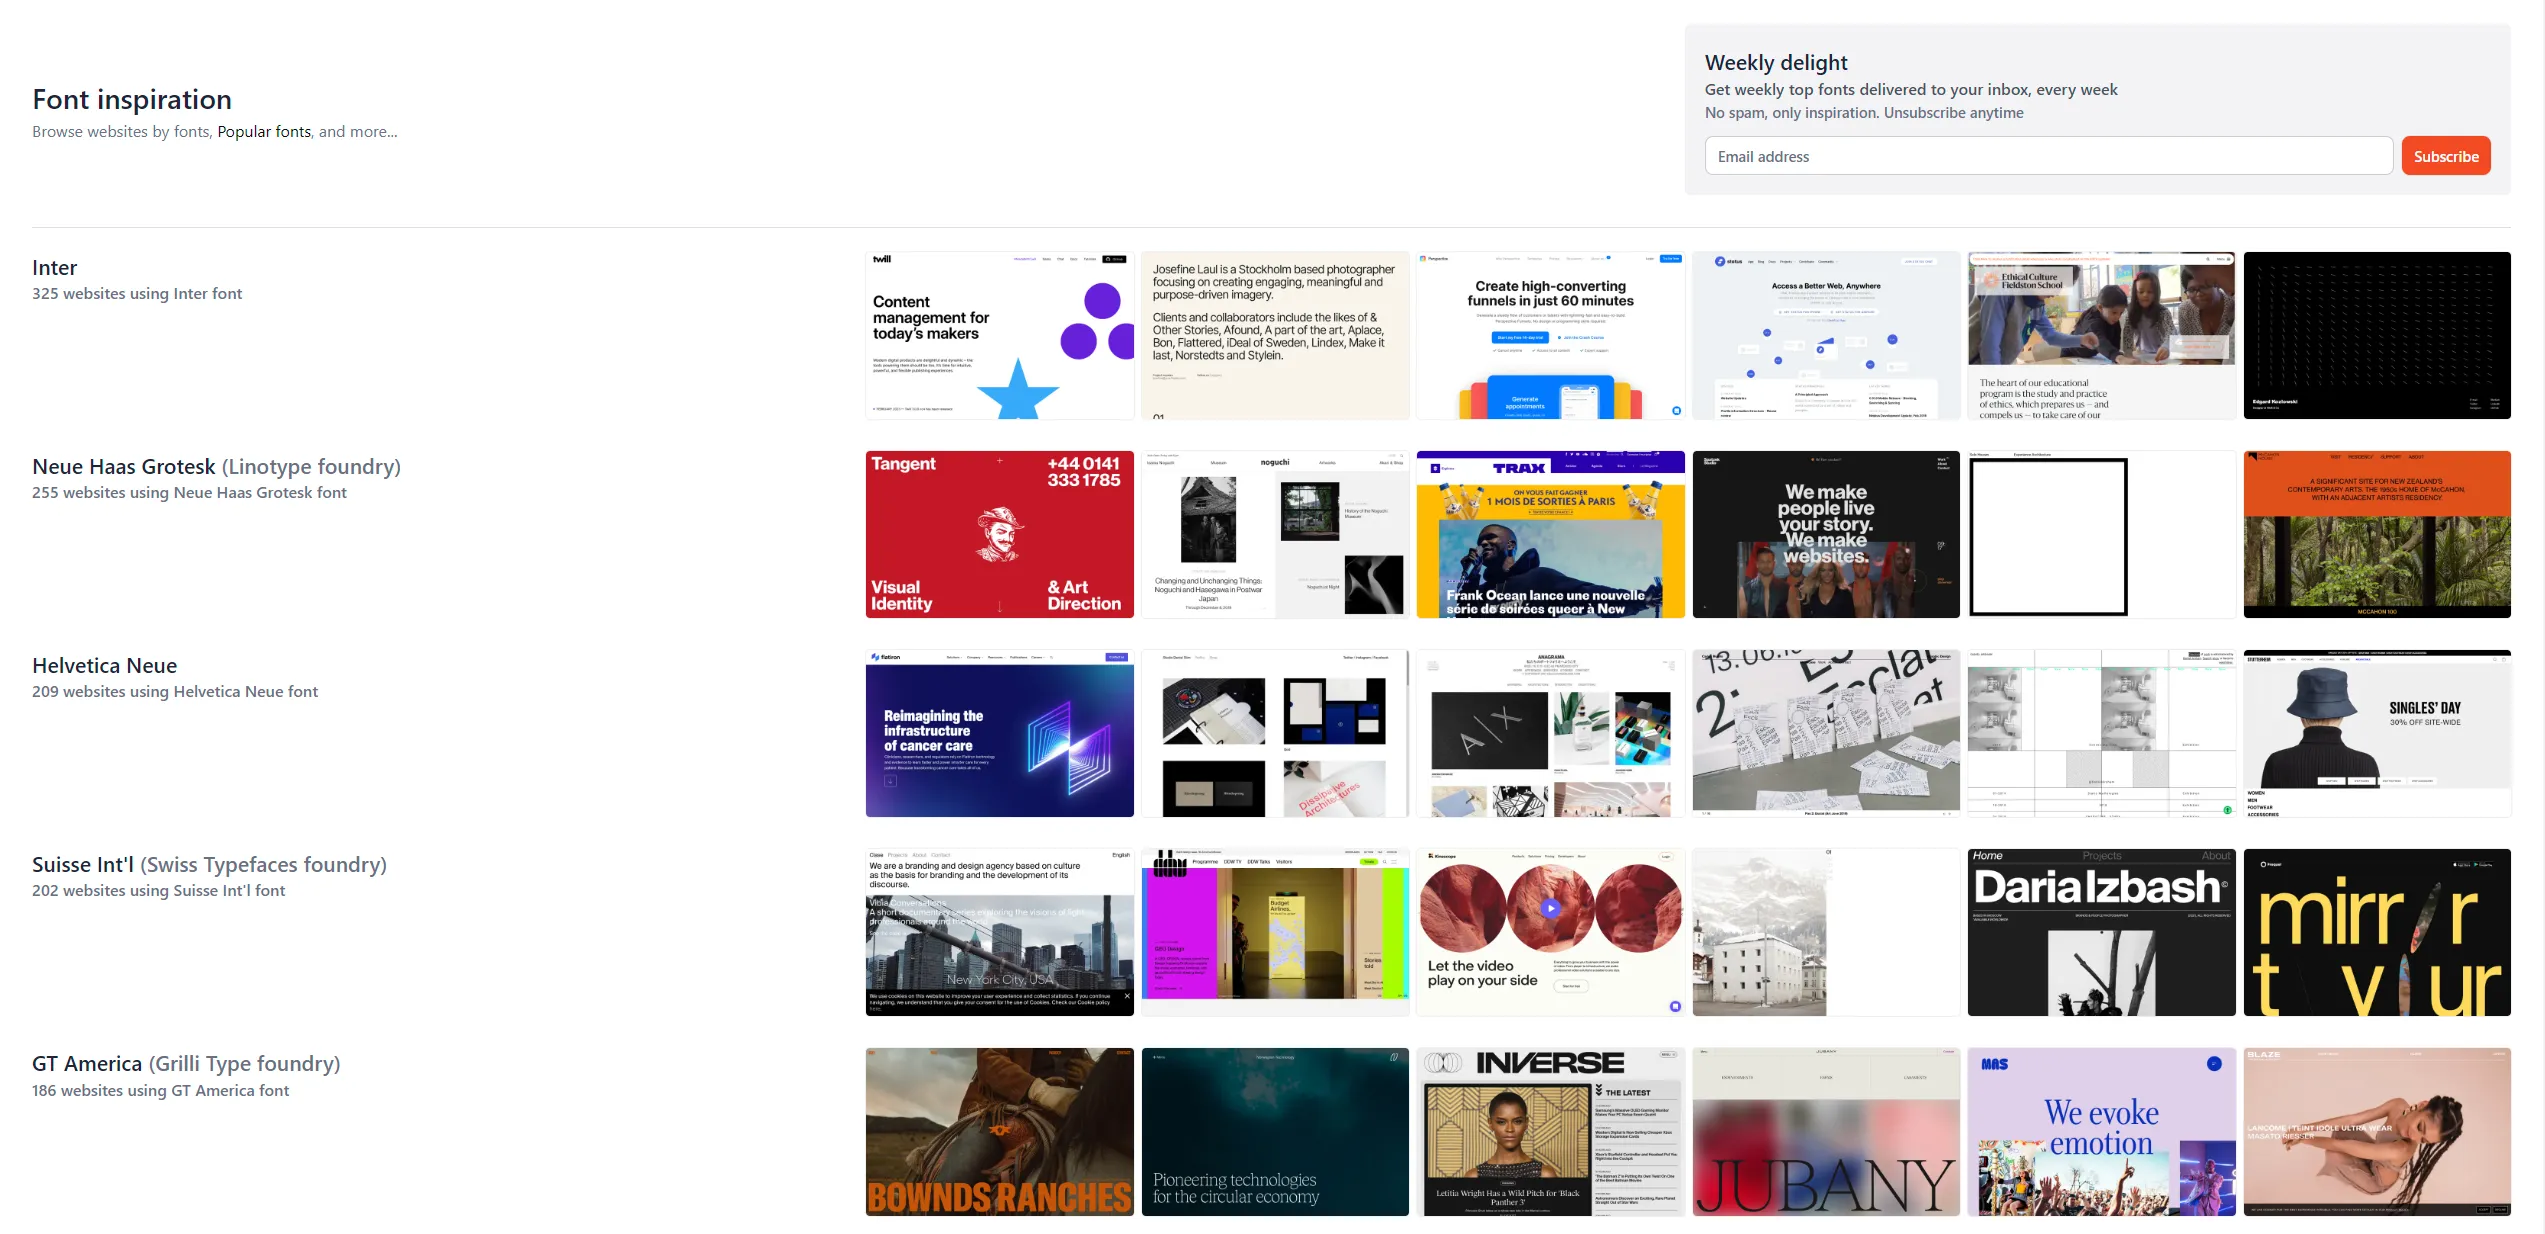Click the "and more..." link

pyautogui.click(x=356, y=131)
